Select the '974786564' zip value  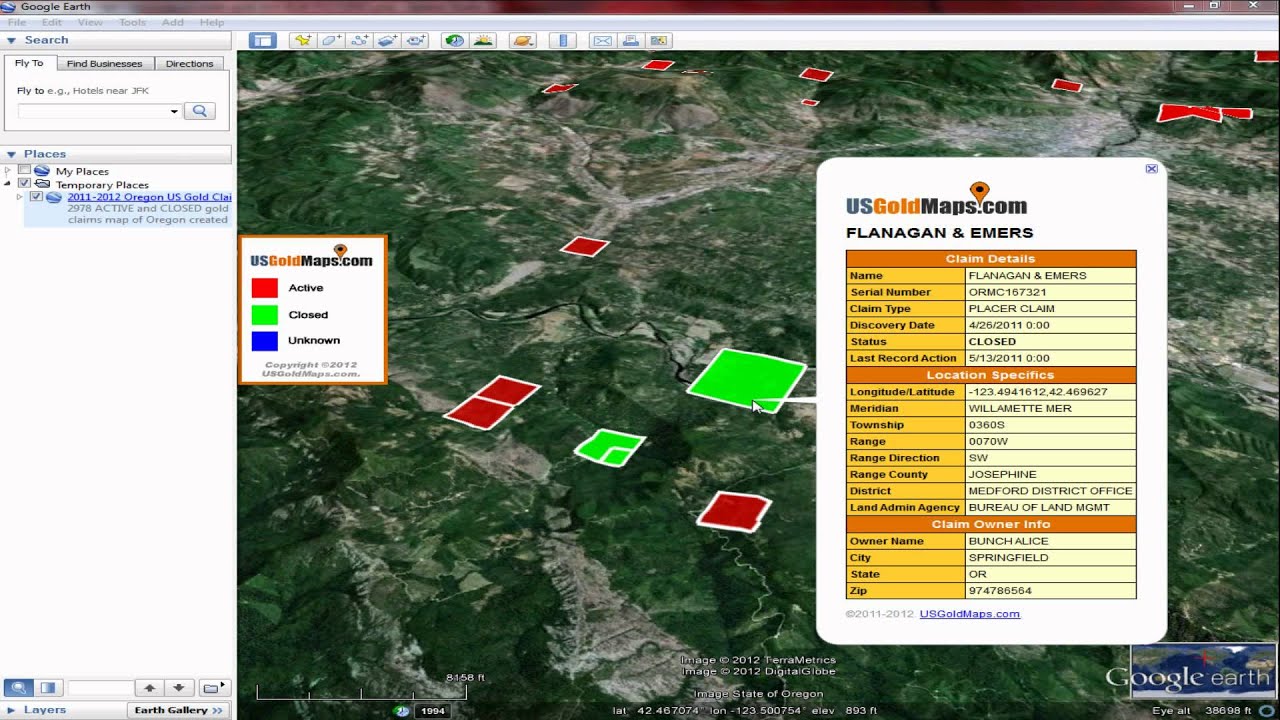[x=1051, y=590]
